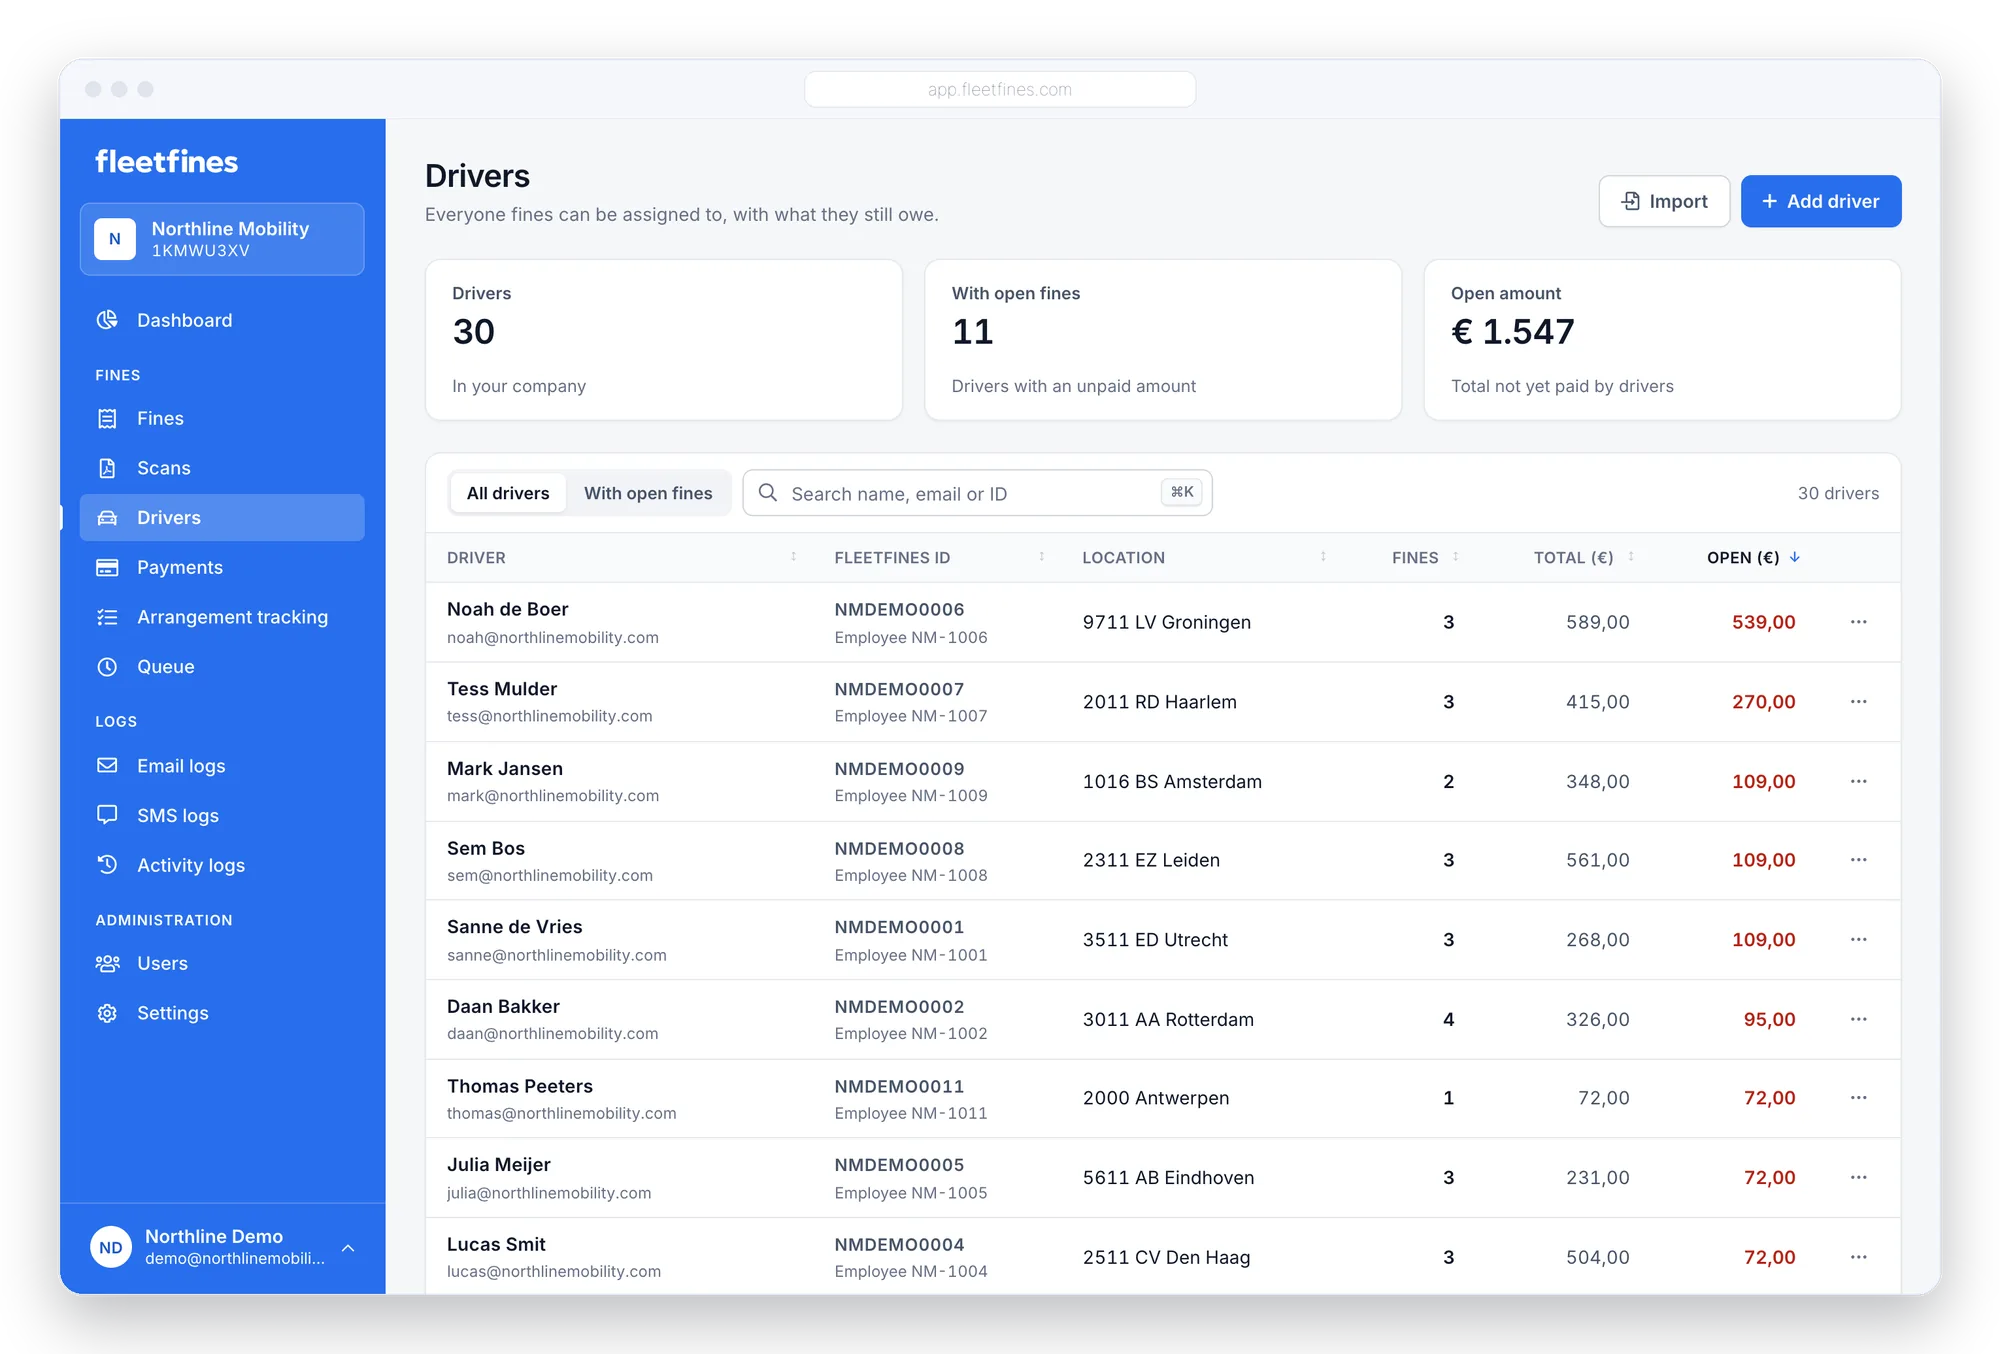Sort table by FINES column

tap(1425, 557)
